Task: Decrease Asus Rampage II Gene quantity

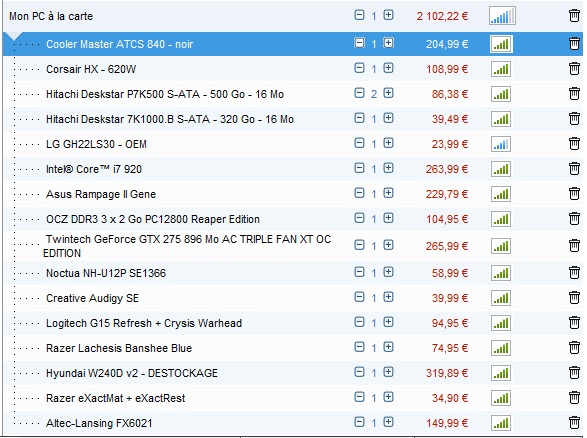Action: tap(359, 193)
